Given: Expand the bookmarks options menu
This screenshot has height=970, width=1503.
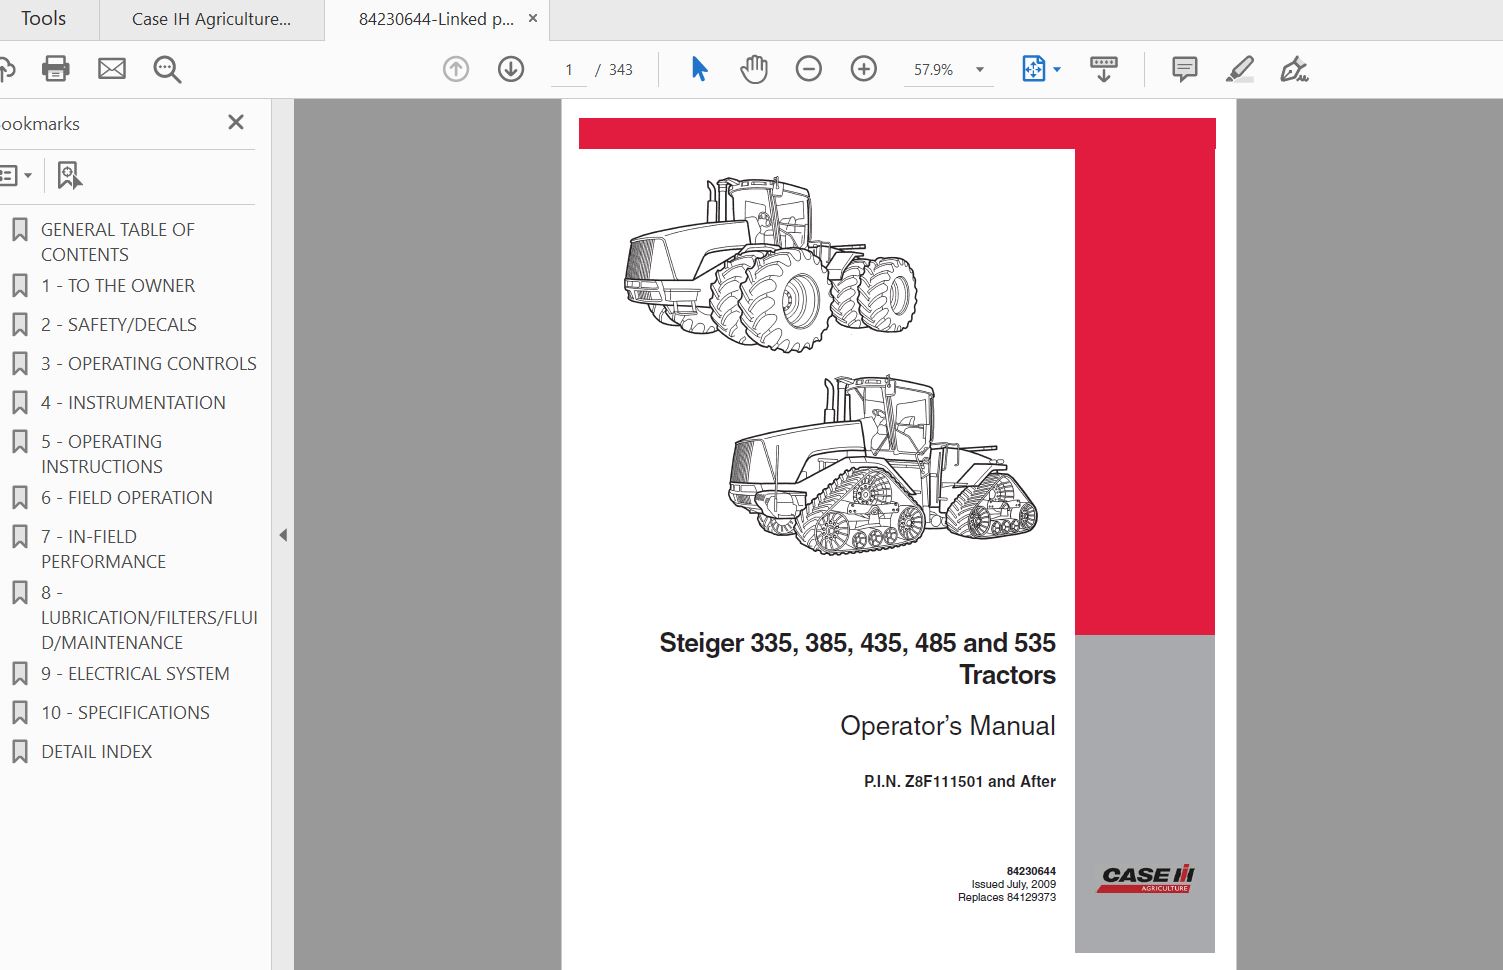Looking at the screenshot, I should click(17, 176).
